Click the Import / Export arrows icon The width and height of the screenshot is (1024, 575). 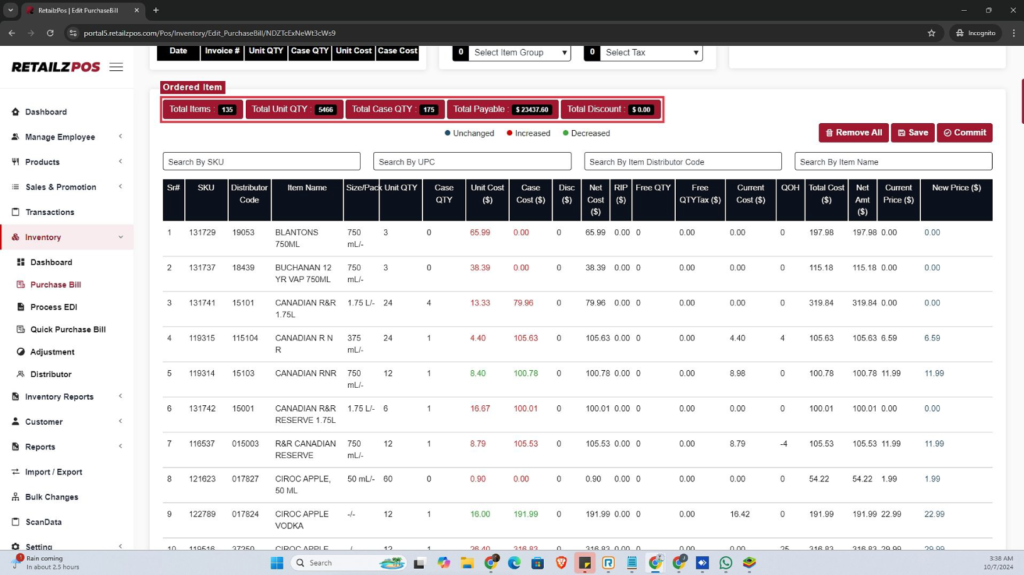tap(16, 472)
